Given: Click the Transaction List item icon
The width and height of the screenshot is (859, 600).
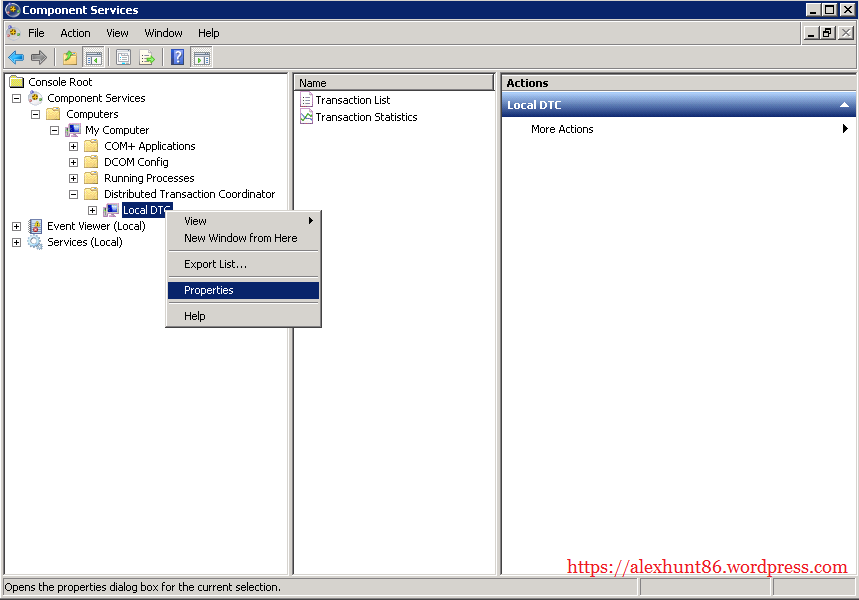Looking at the screenshot, I should pyautogui.click(x=306, y=100).
